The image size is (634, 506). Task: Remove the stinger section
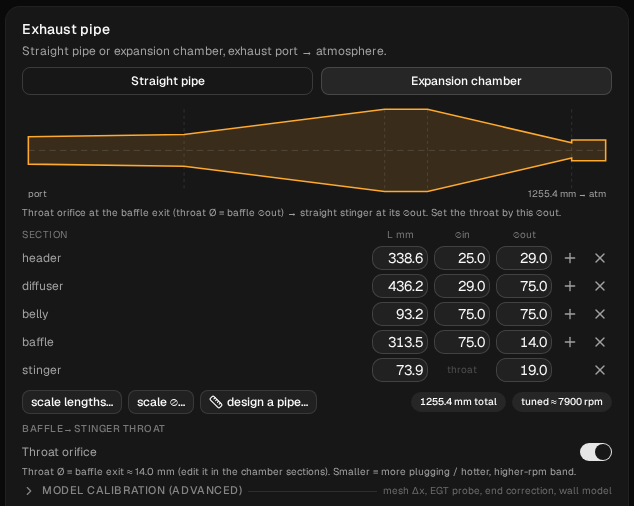pos(600,370)
